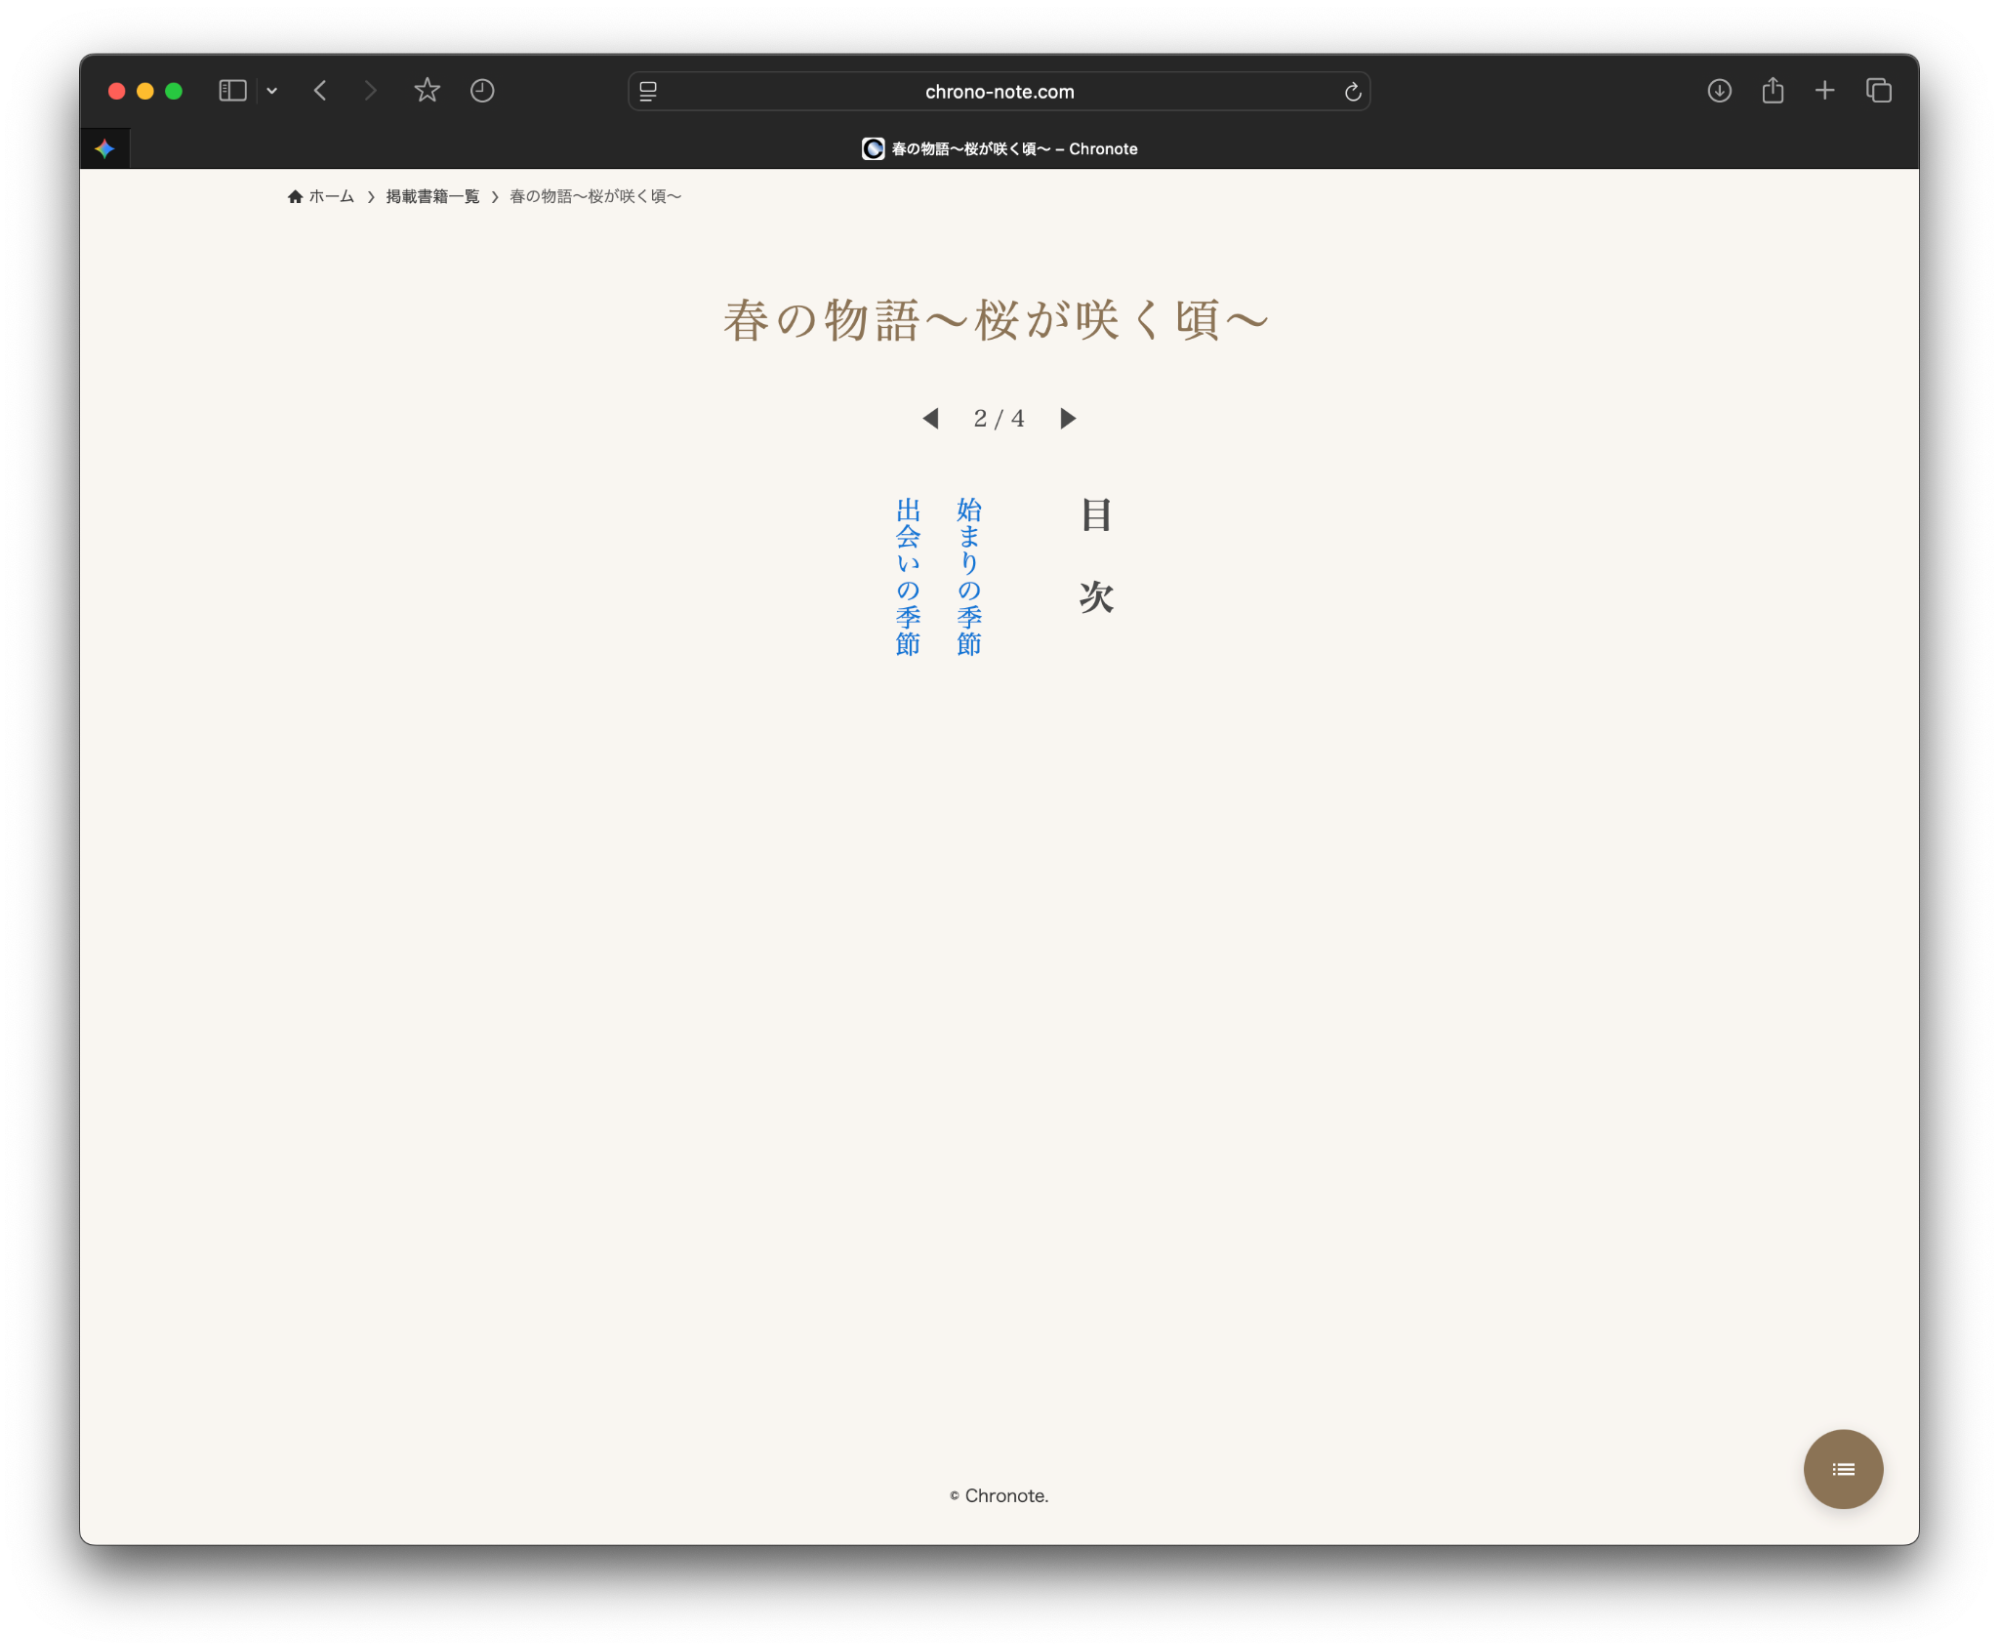Advance to next page with the right arrow
The width and height of the screenshot is (1999, 1651).
[x=1067, y=418]
